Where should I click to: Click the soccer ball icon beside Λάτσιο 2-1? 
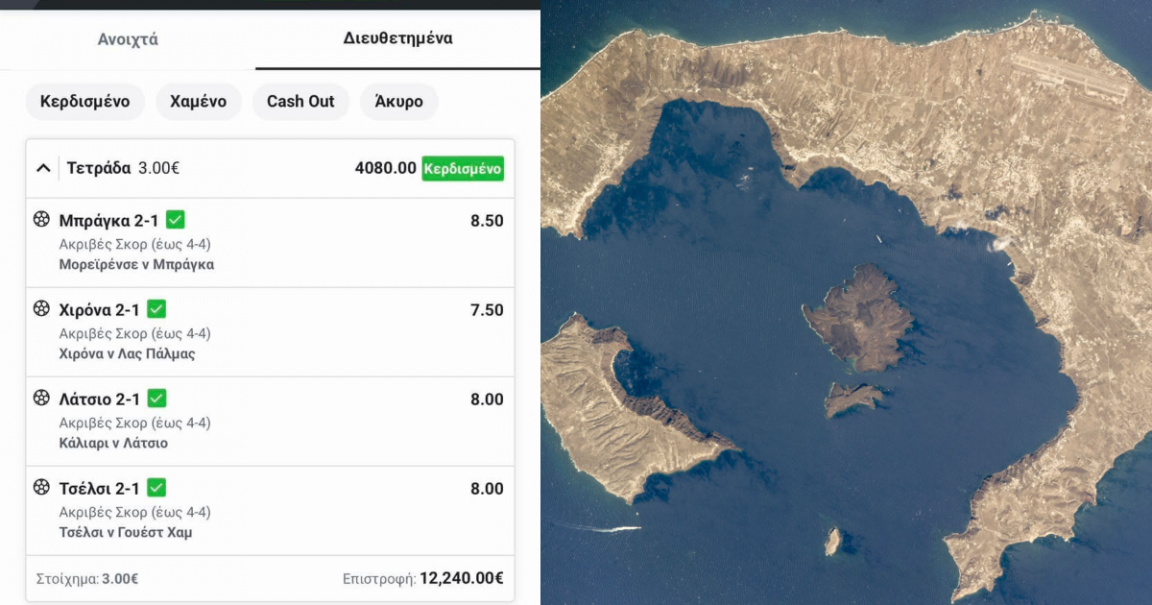tap(41, 398)
